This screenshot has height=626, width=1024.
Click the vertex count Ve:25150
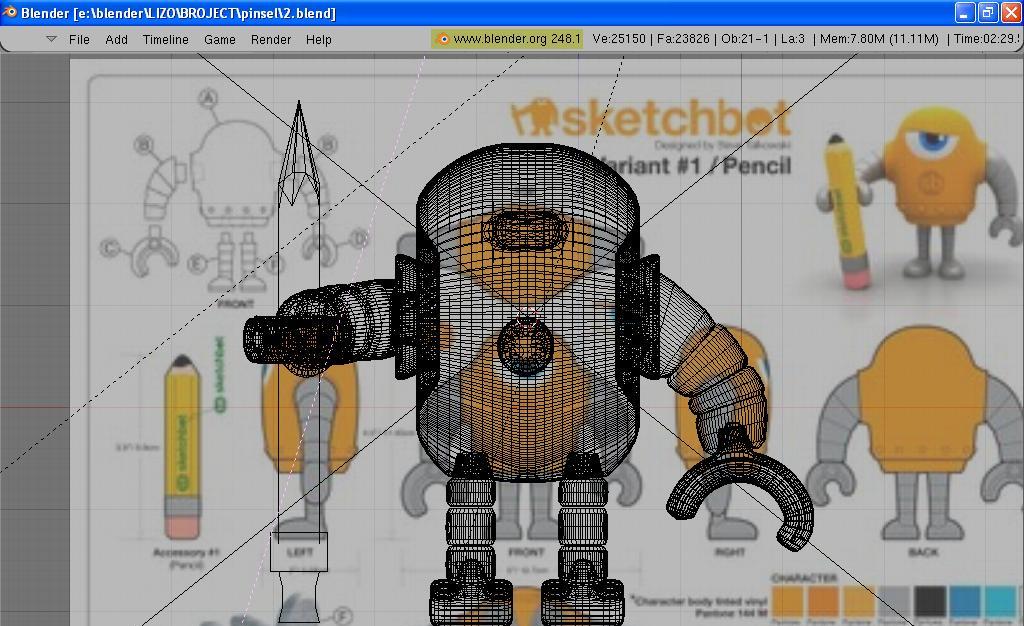pyautogui.click(x=618, y=39)
